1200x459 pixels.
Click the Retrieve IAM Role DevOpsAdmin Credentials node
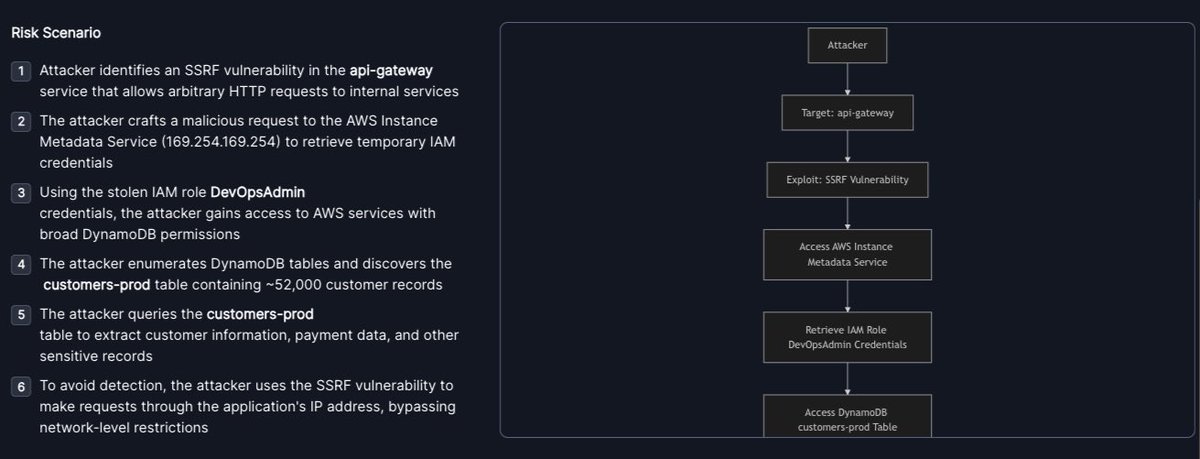(x=847, y=337)
